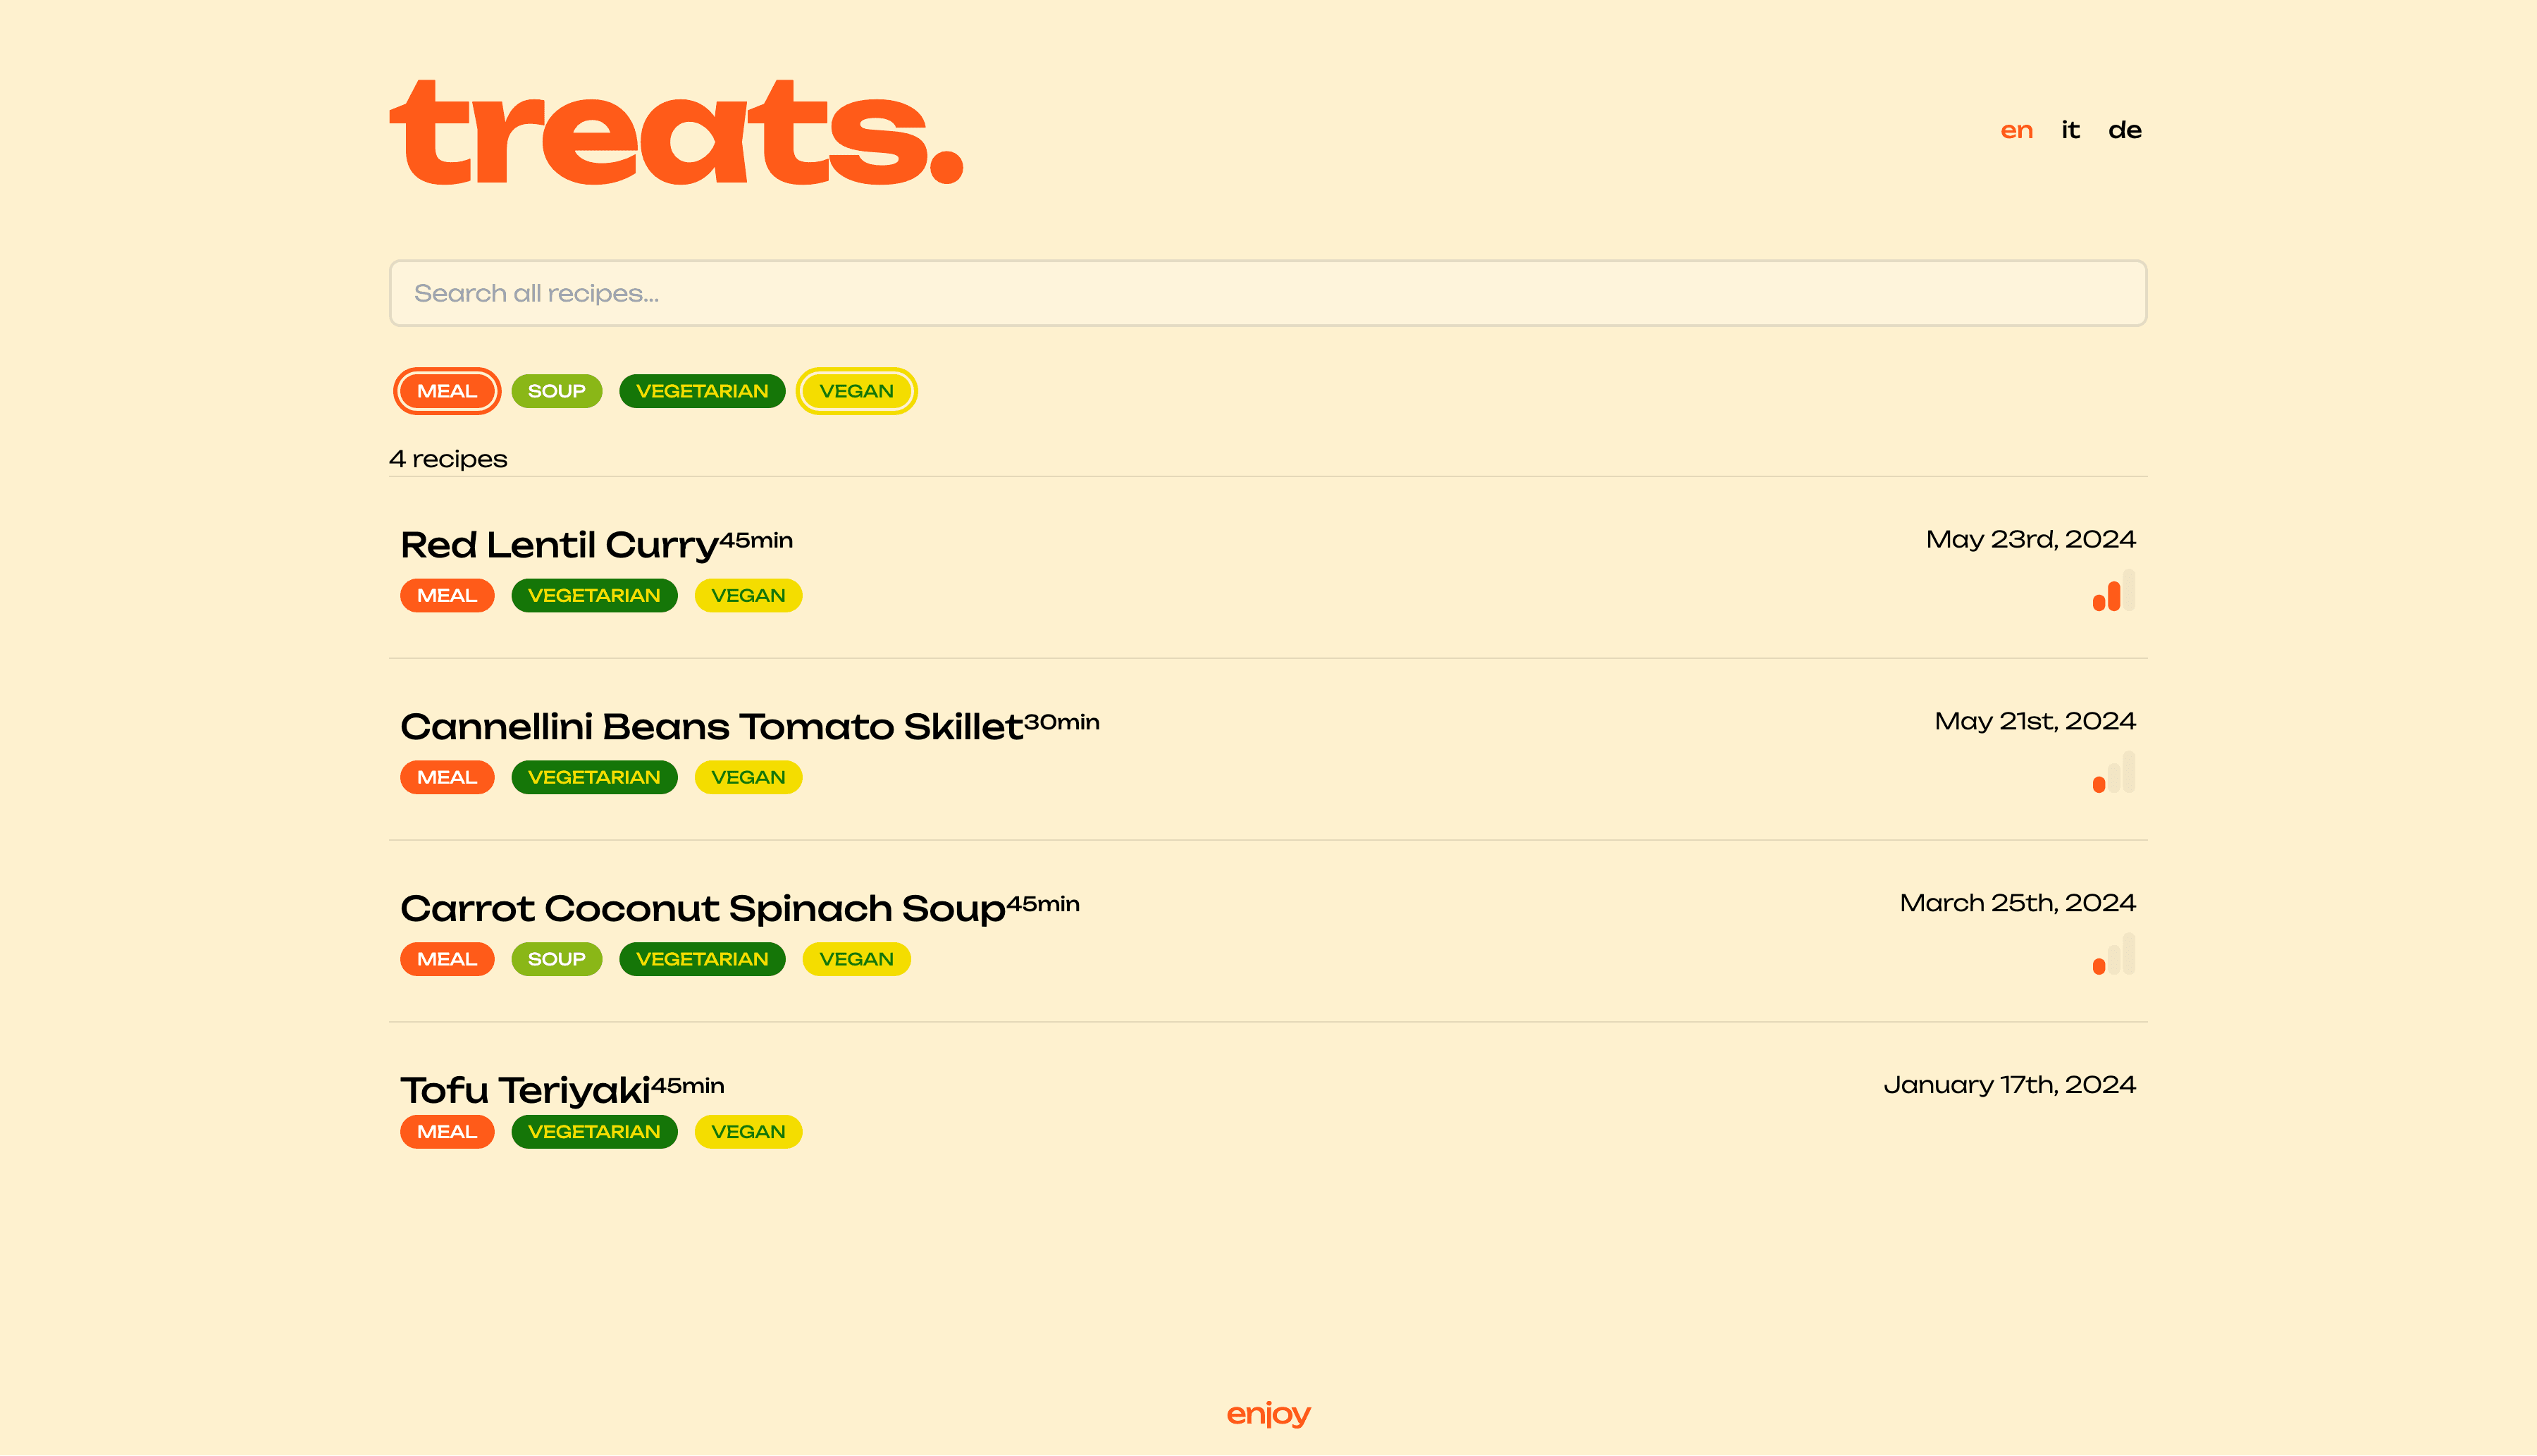Image resolution: width=2537 pixels, height=1456 pixels.
Task: Enable the VEGETARIAN filter chip
Action: [x=702, y=391]
